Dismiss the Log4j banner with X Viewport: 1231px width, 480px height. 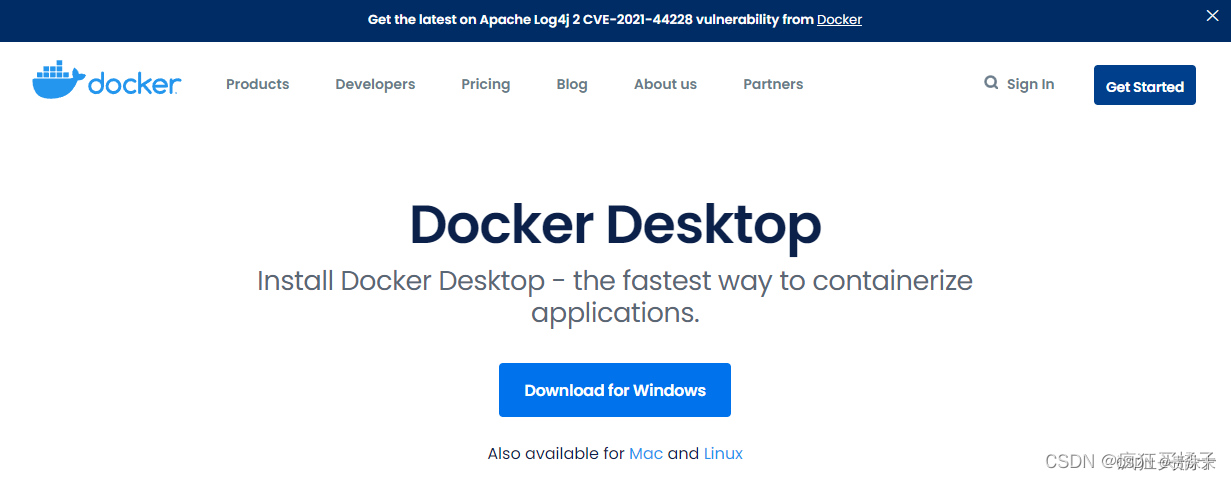[1212, 16]
